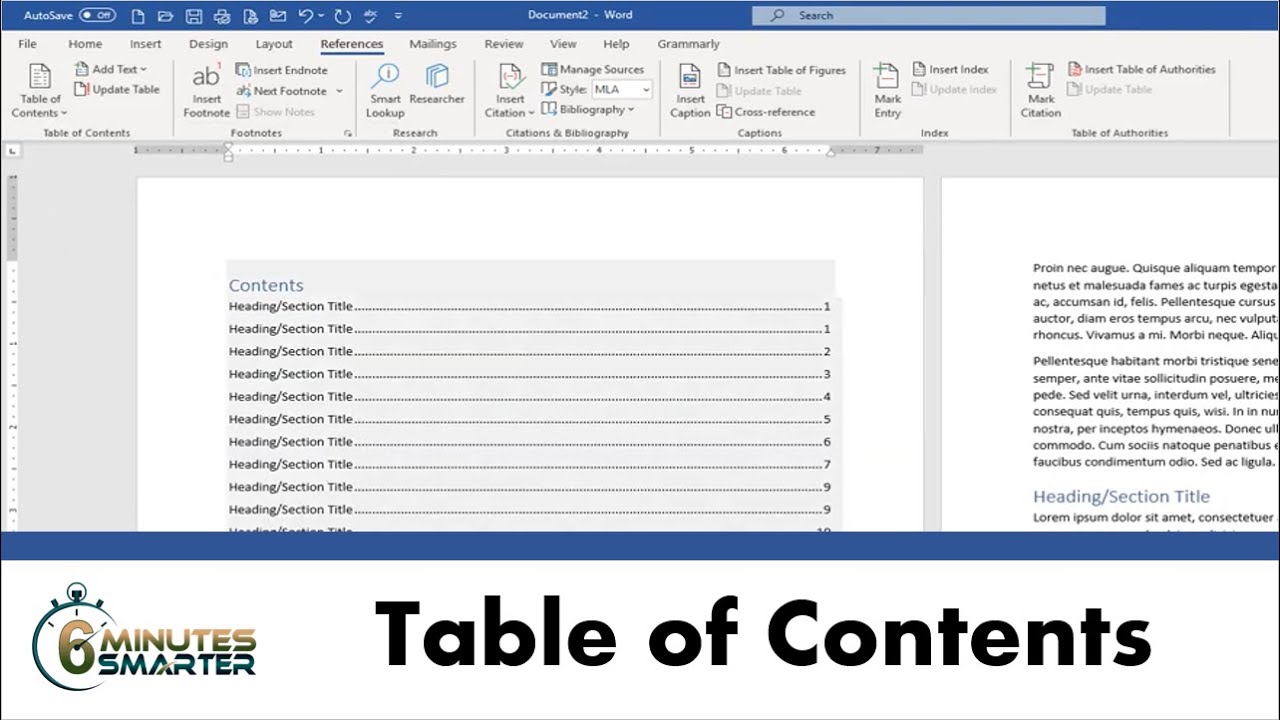Image resolution: width=1280 pixels, height=720 pixels.
Task: Toggle the AutoSave switch
Action: (x=97, y=15)
